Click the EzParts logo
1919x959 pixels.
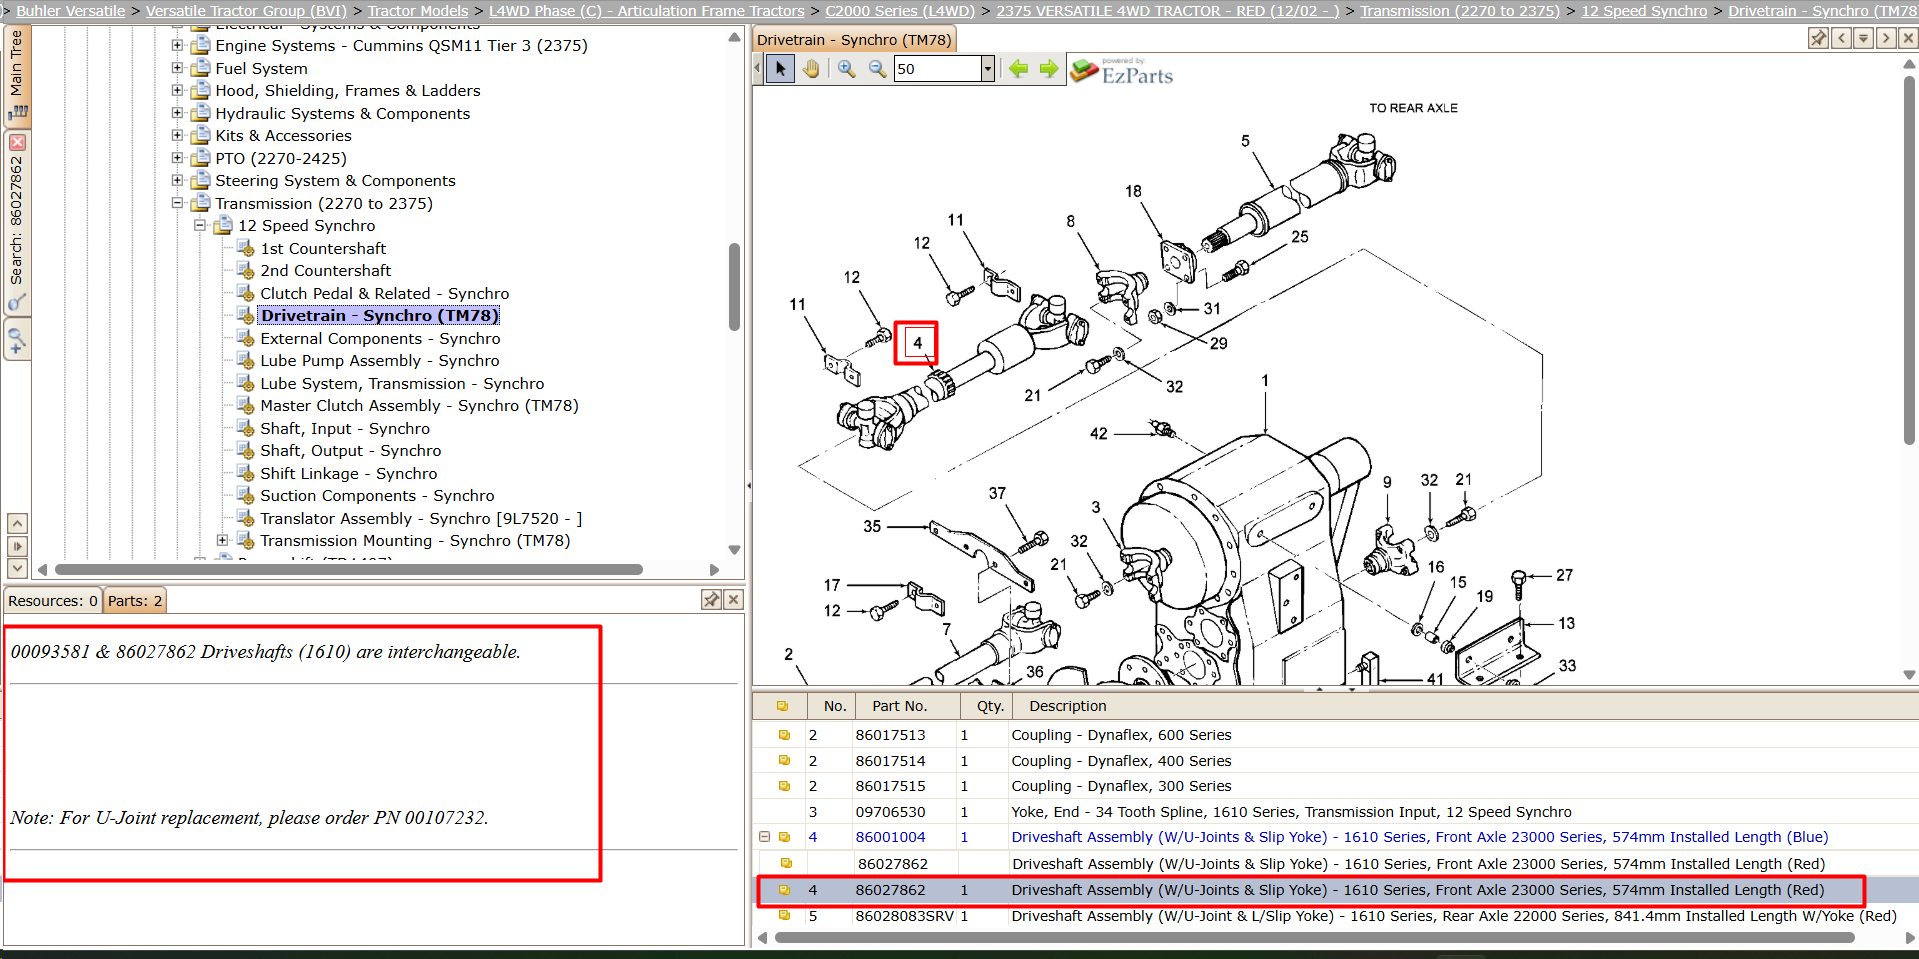pyautogui.click(x=1122, y=71)
